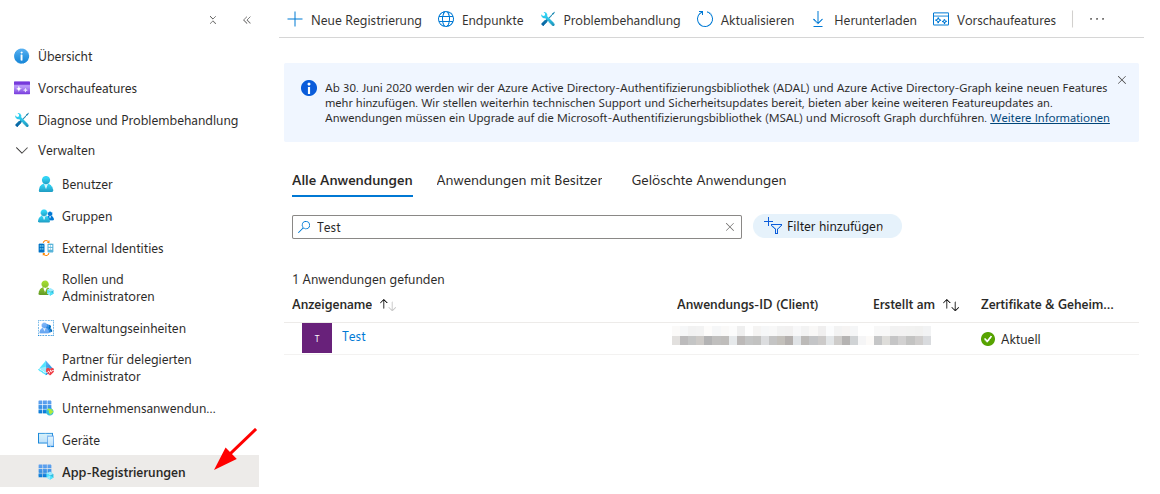
Task: Click into the application search field
Action: click(510, 227)
